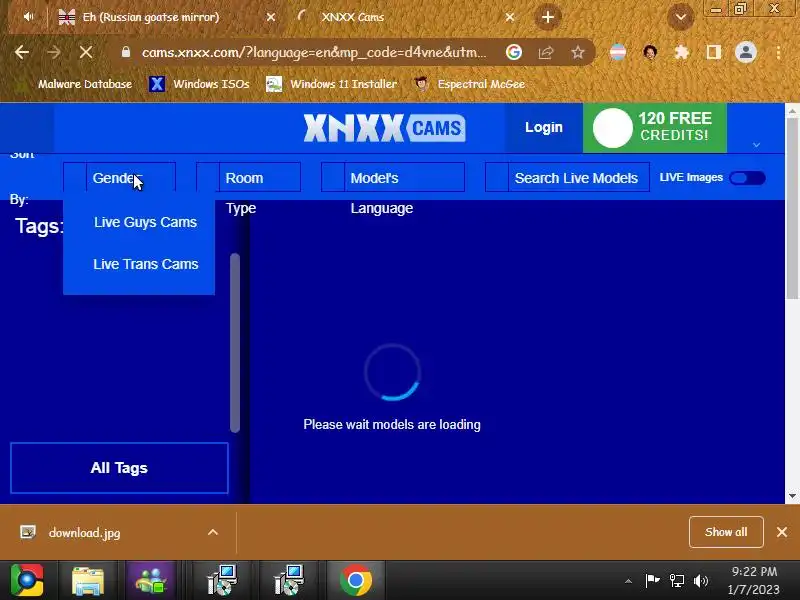Claim 120 FREE CREDITS button
The image size is (800, 600).
[655, 128]
